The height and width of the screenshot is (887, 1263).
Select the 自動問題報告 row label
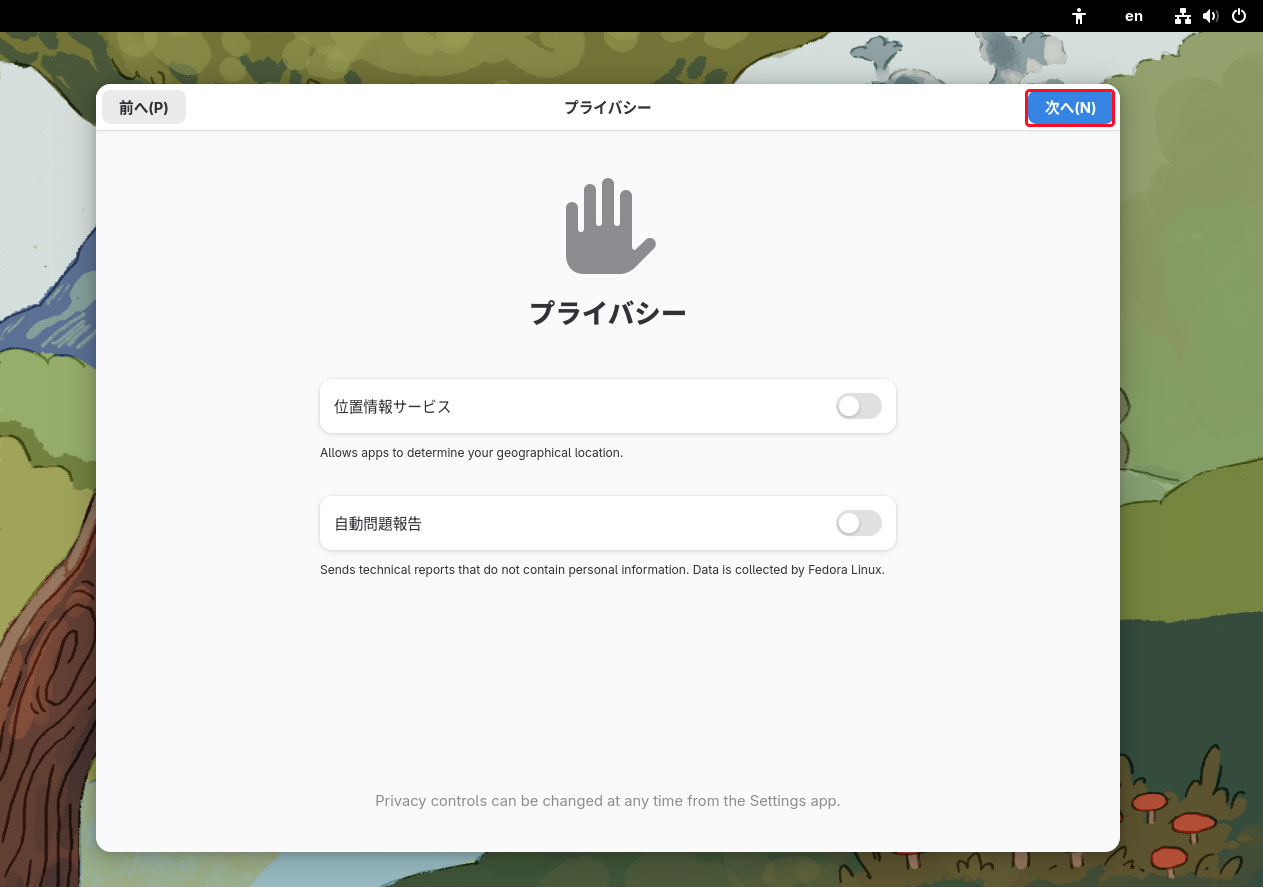(x=378, y=524)
